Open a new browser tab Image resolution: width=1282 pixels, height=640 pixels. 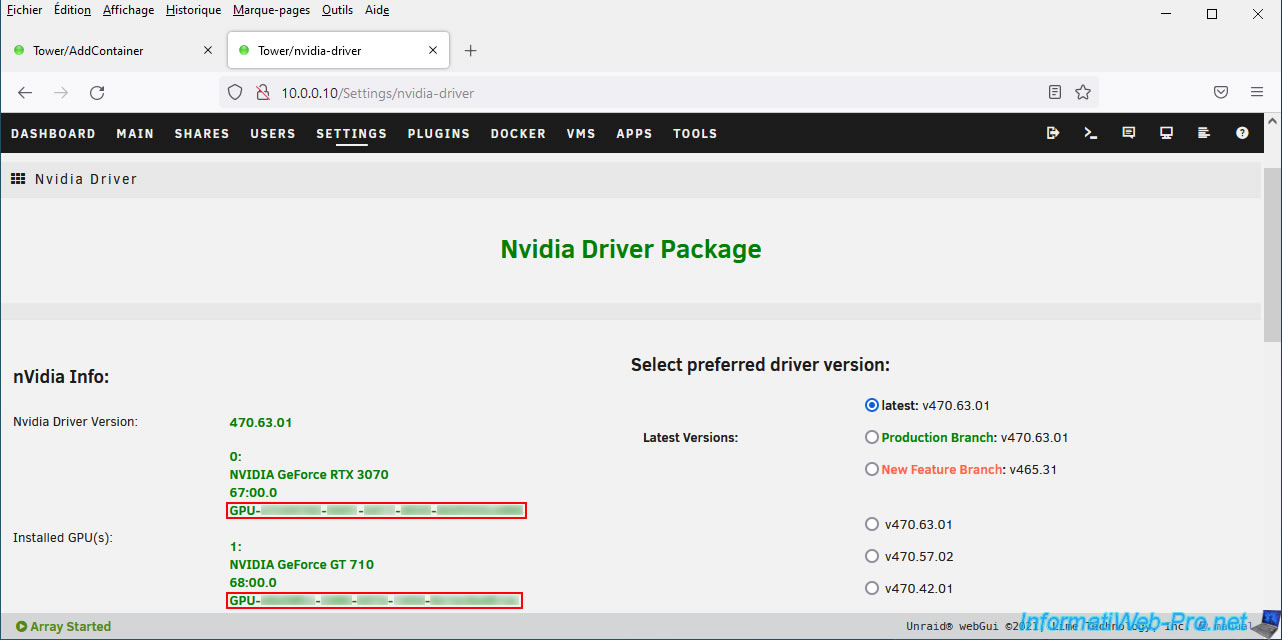pos(471,51)
